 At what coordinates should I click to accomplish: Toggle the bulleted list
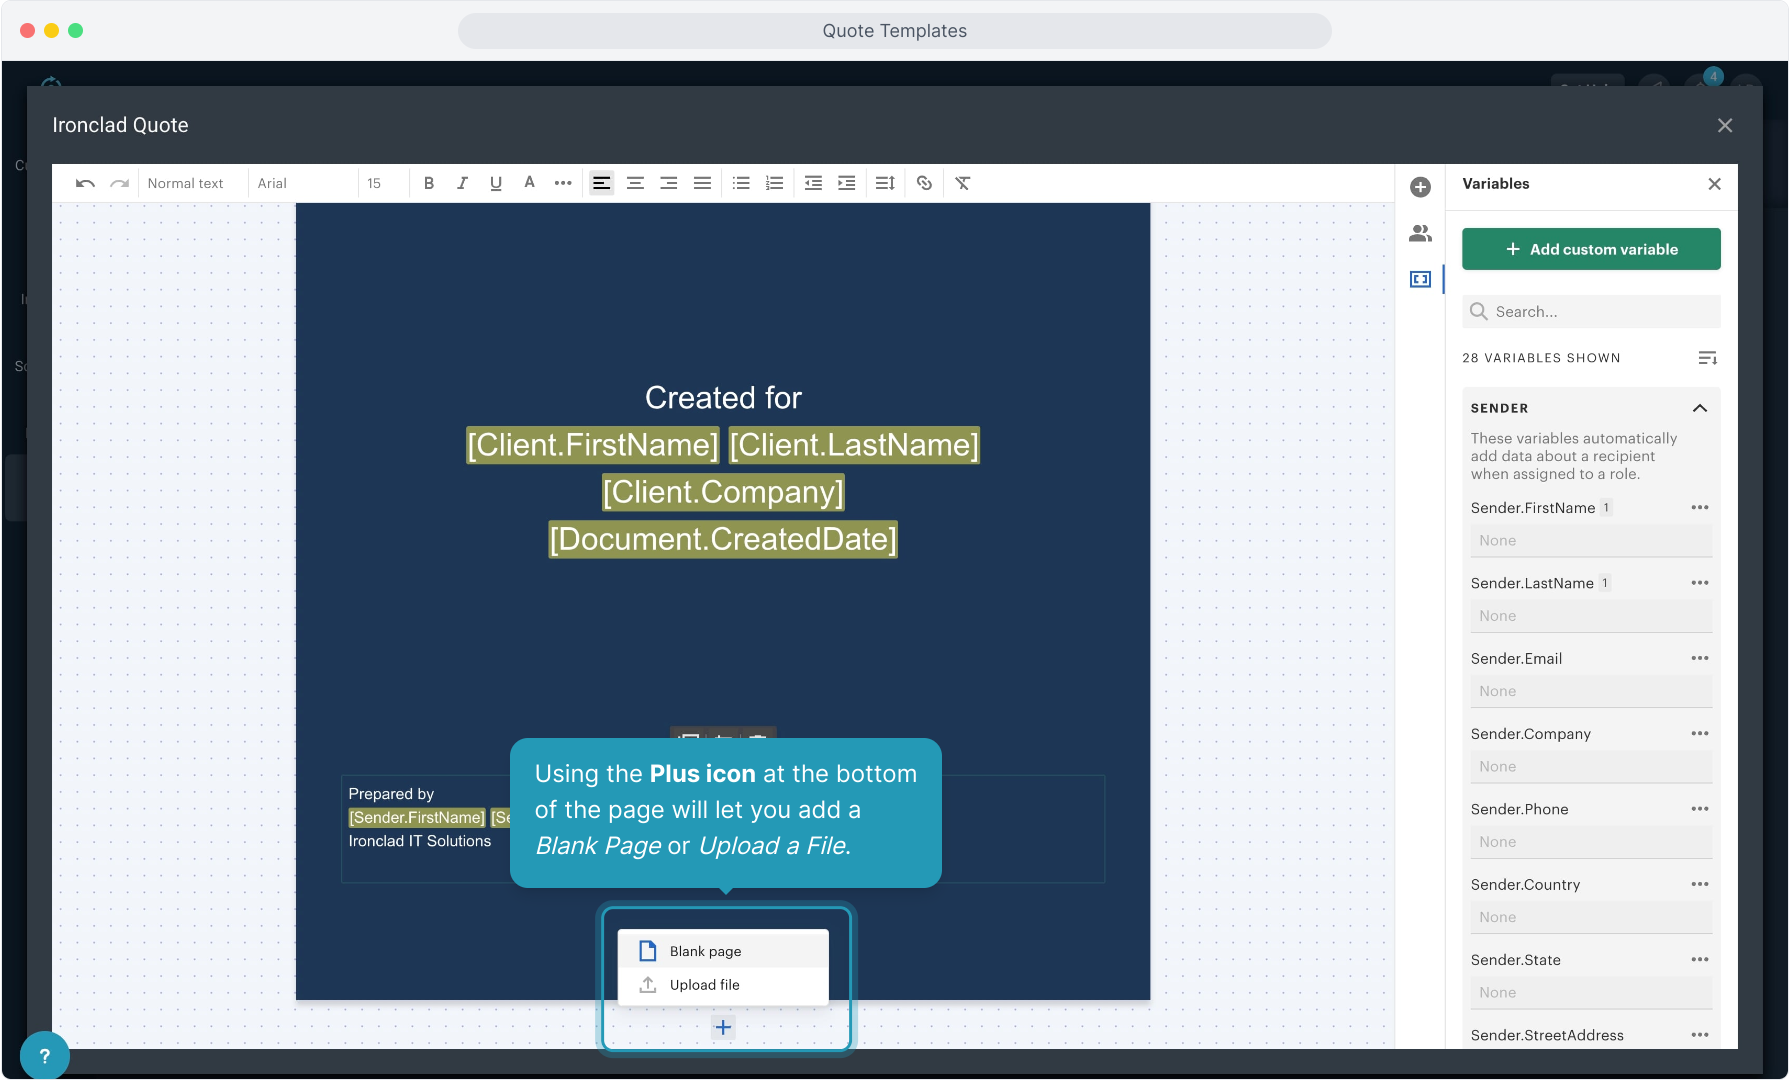tap(741, 183)
